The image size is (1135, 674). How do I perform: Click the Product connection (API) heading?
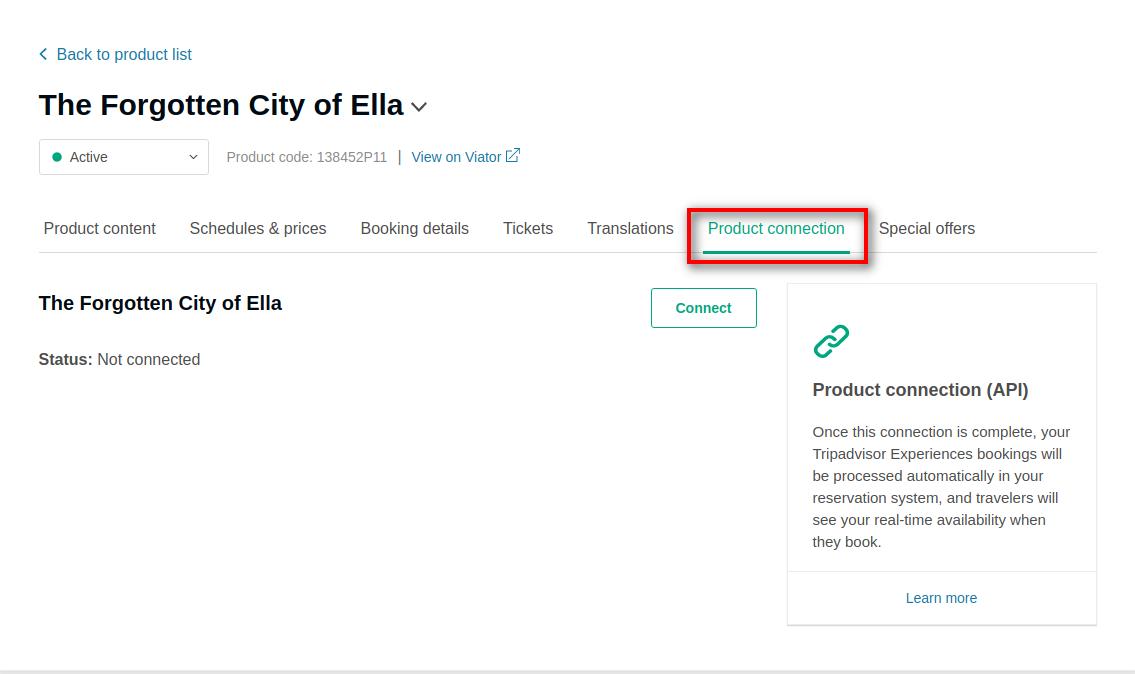(920, 390)
